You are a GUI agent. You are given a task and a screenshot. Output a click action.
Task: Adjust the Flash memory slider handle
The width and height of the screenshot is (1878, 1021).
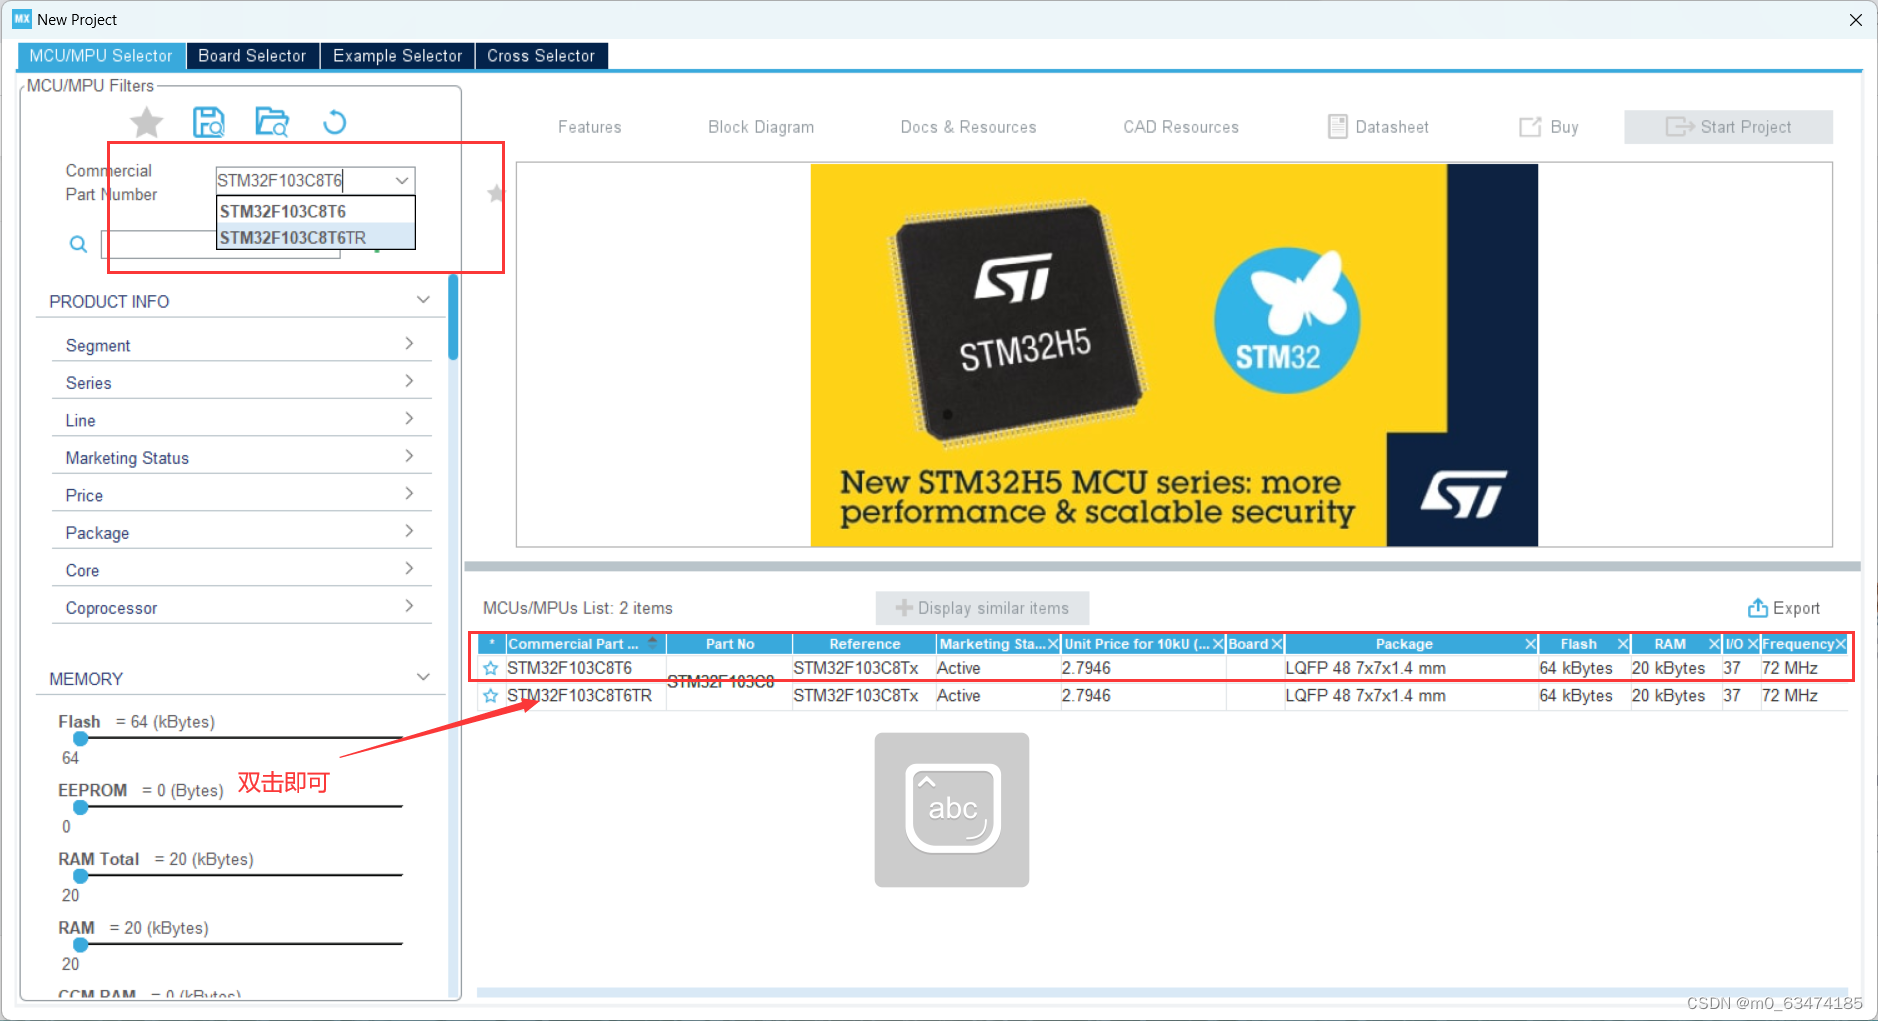pyautogui.click(x=81, y=739)
